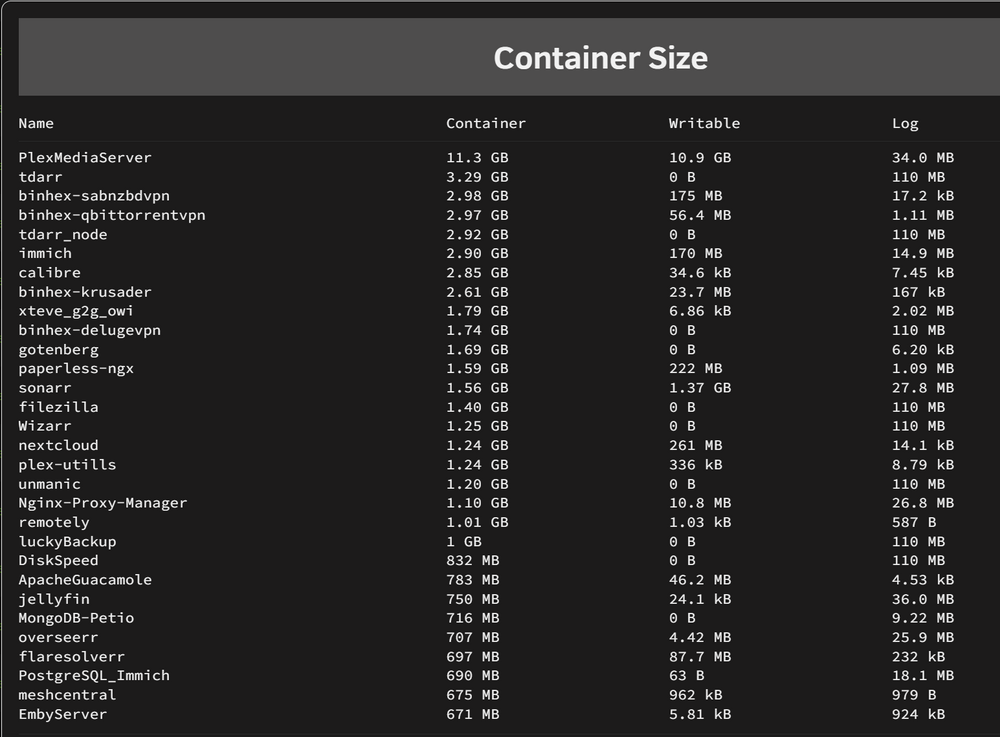
Task: Click the Log column header
Action: pos(905,124)
